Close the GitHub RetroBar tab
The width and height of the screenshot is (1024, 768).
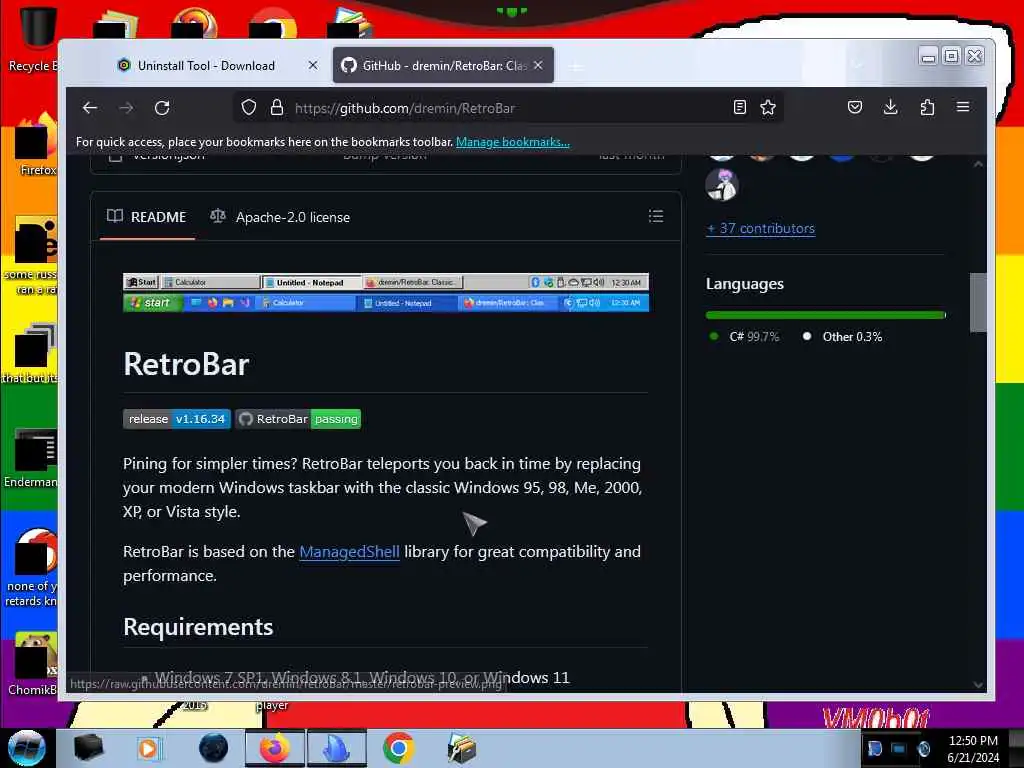click(x=538, y=65)
